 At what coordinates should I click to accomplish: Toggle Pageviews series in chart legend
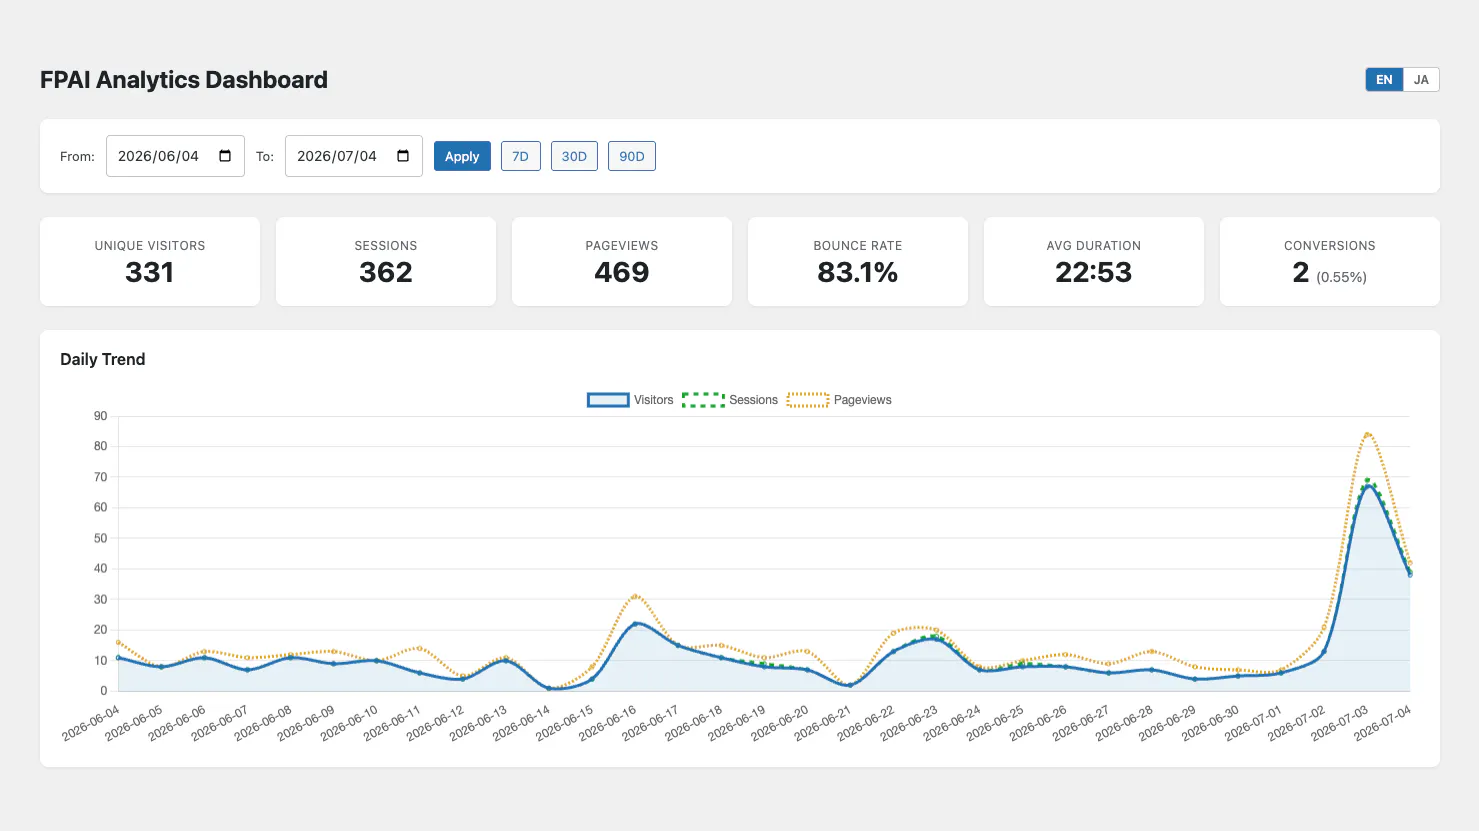coord(839,400)
